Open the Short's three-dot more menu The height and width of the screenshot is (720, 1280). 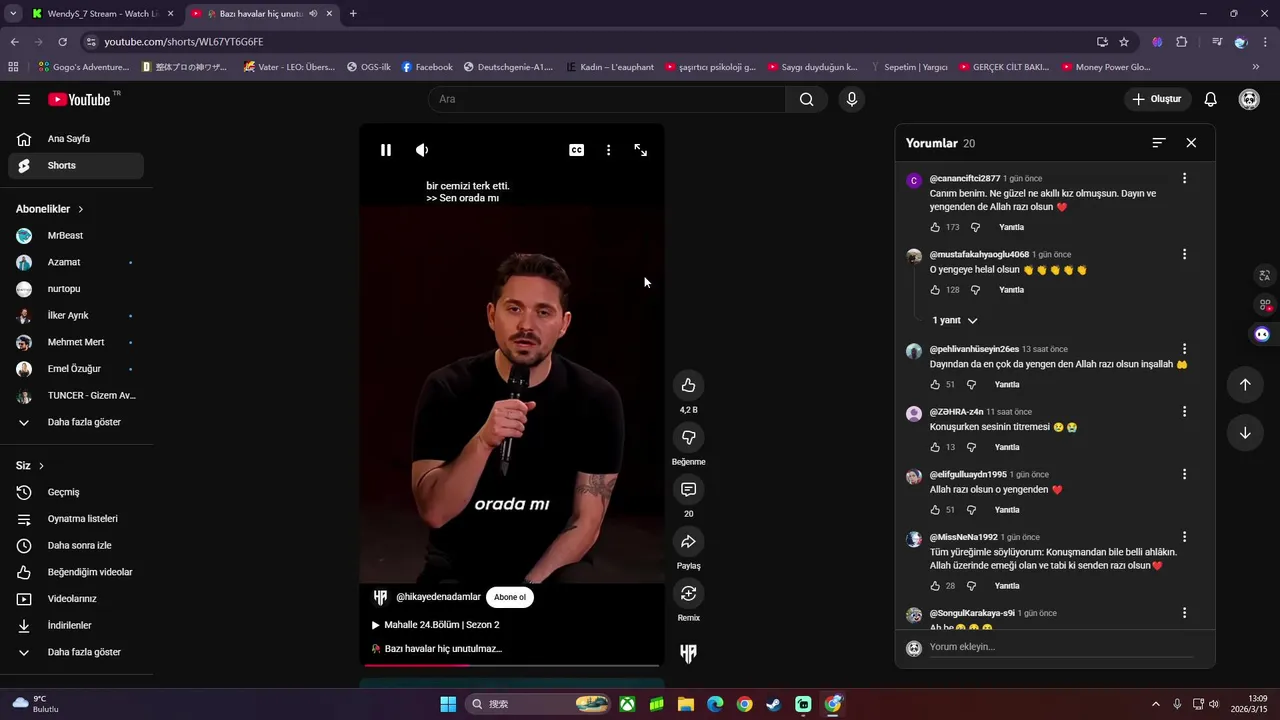pyautogui.click(x=608, y=150)
